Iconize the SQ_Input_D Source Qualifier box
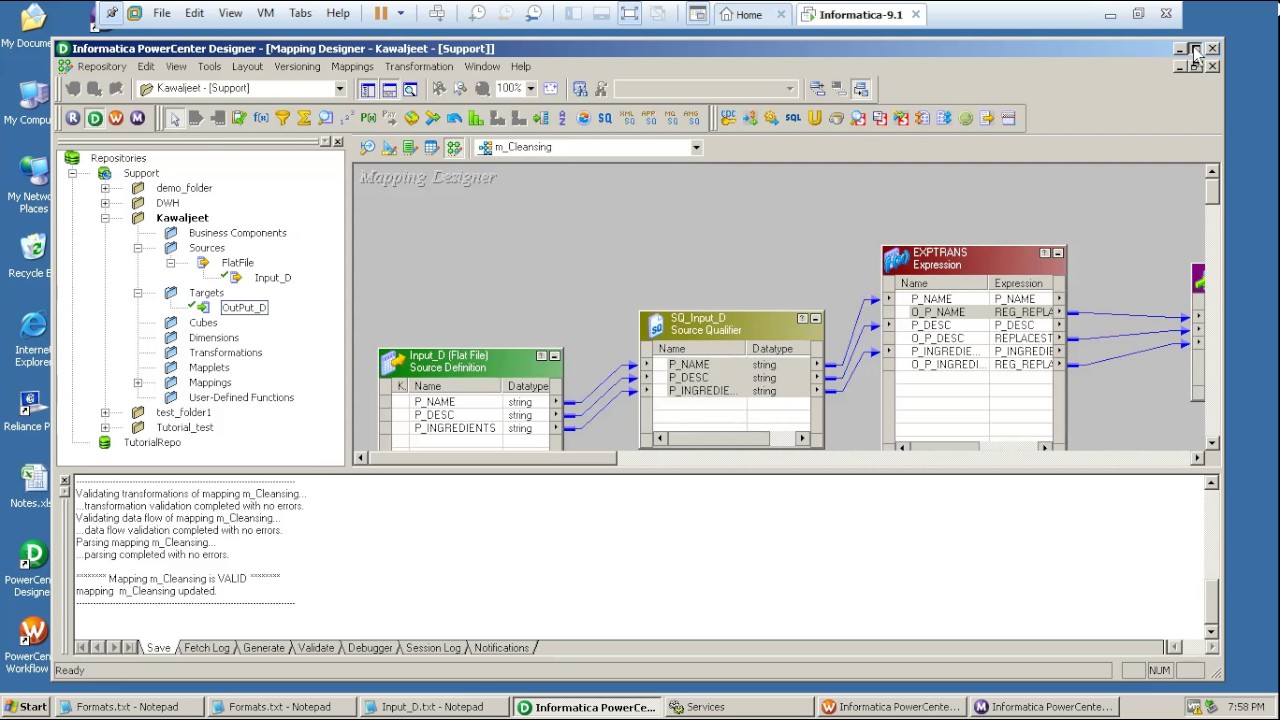The width and height of the screenshot is (1280, 720). (x=815, y=319)
